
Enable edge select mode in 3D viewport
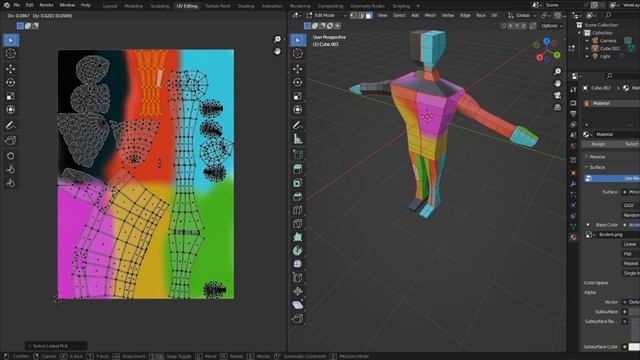(361, 16)
